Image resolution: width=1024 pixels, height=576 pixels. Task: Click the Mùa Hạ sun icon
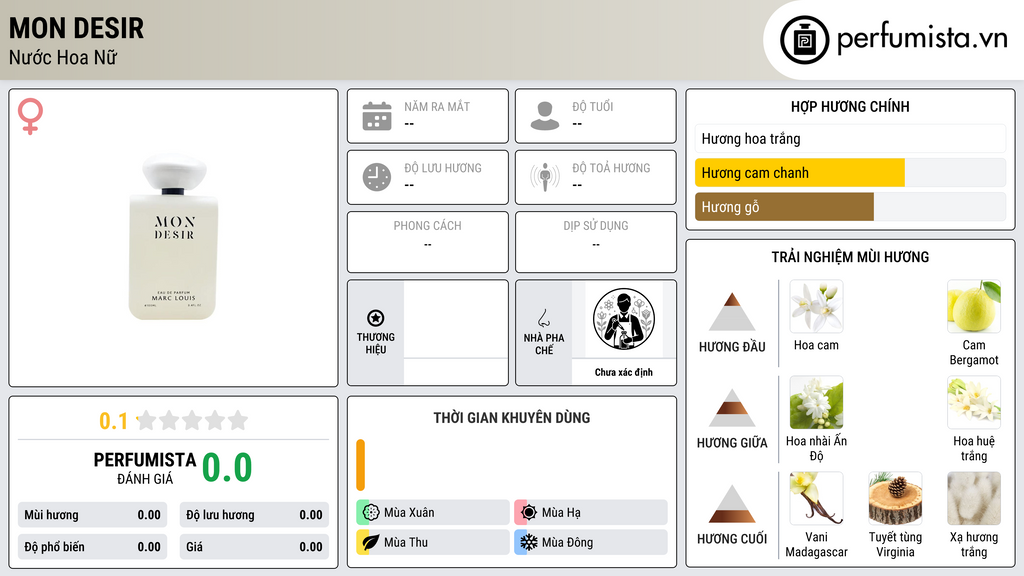click(529, 513)
